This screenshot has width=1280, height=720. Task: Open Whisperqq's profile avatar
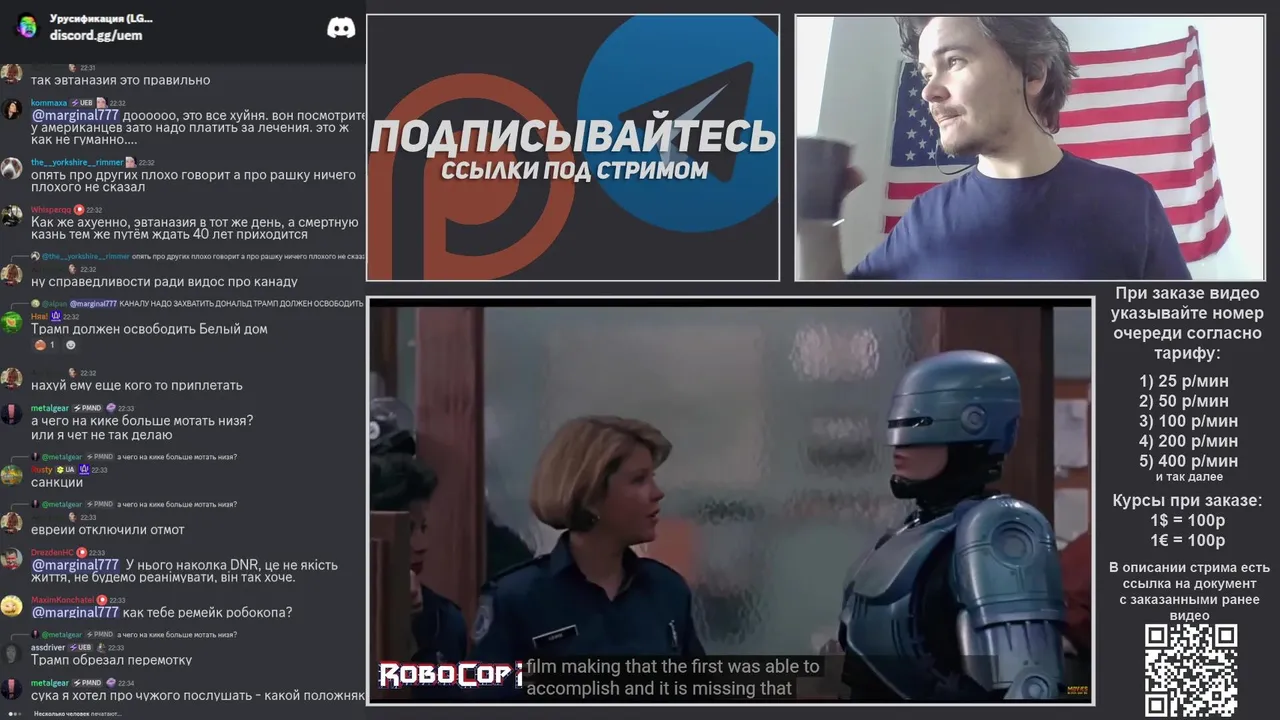pyautogui.click(x=11, y=216)
